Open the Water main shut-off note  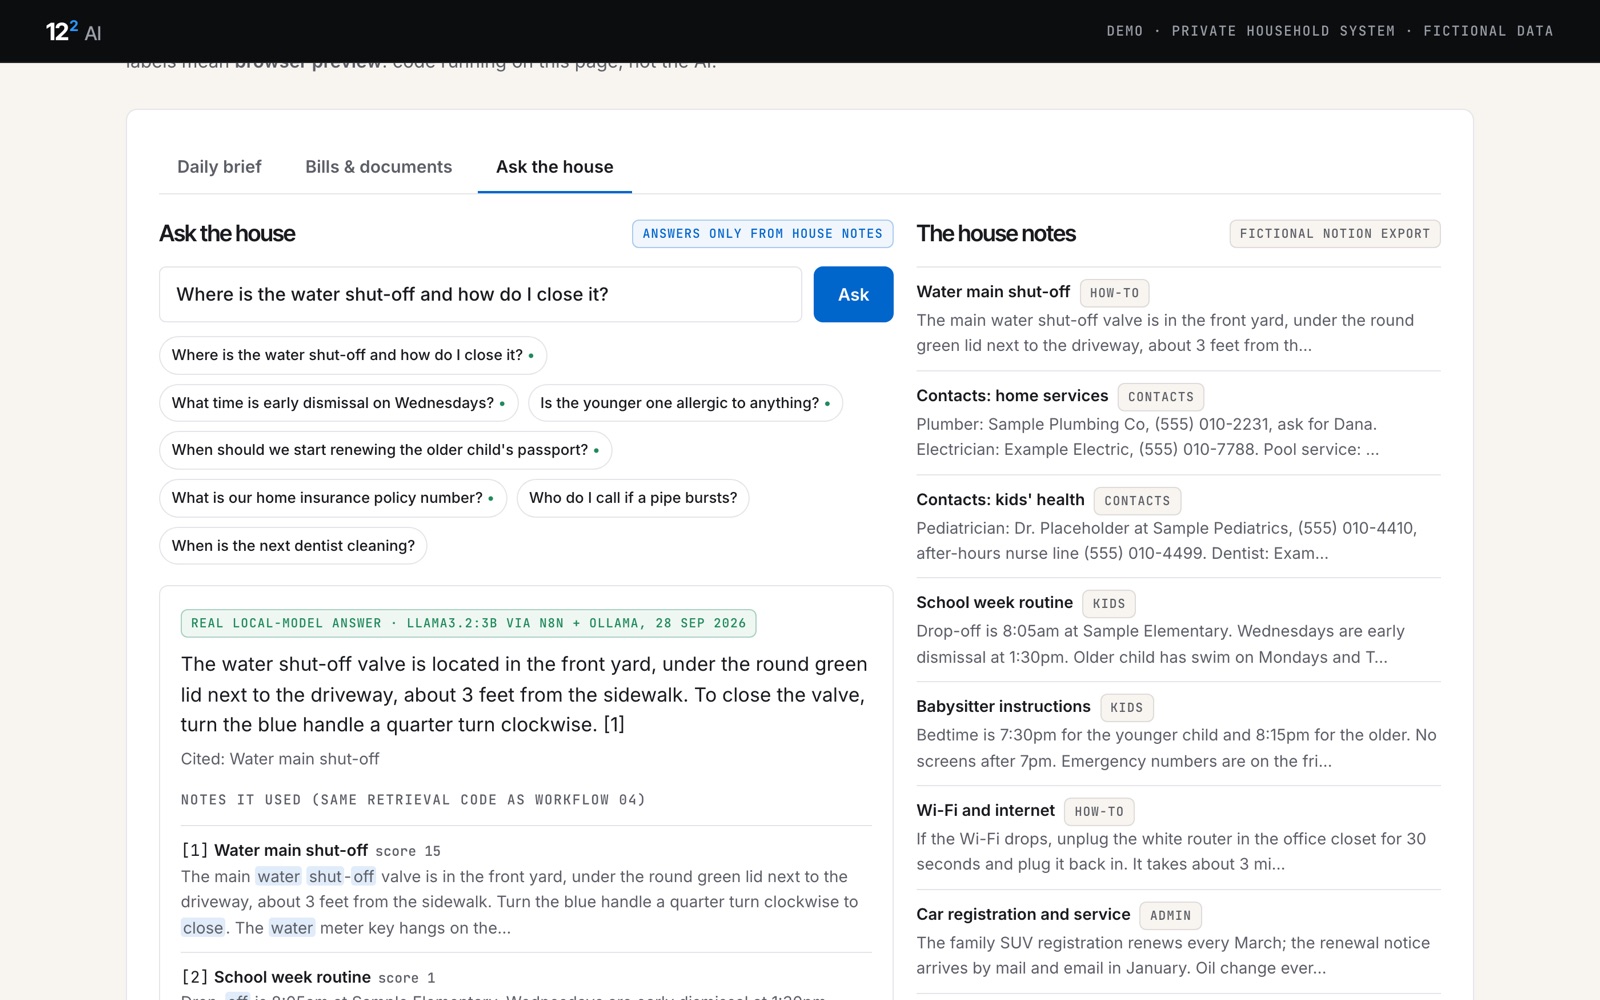(993, 292)
